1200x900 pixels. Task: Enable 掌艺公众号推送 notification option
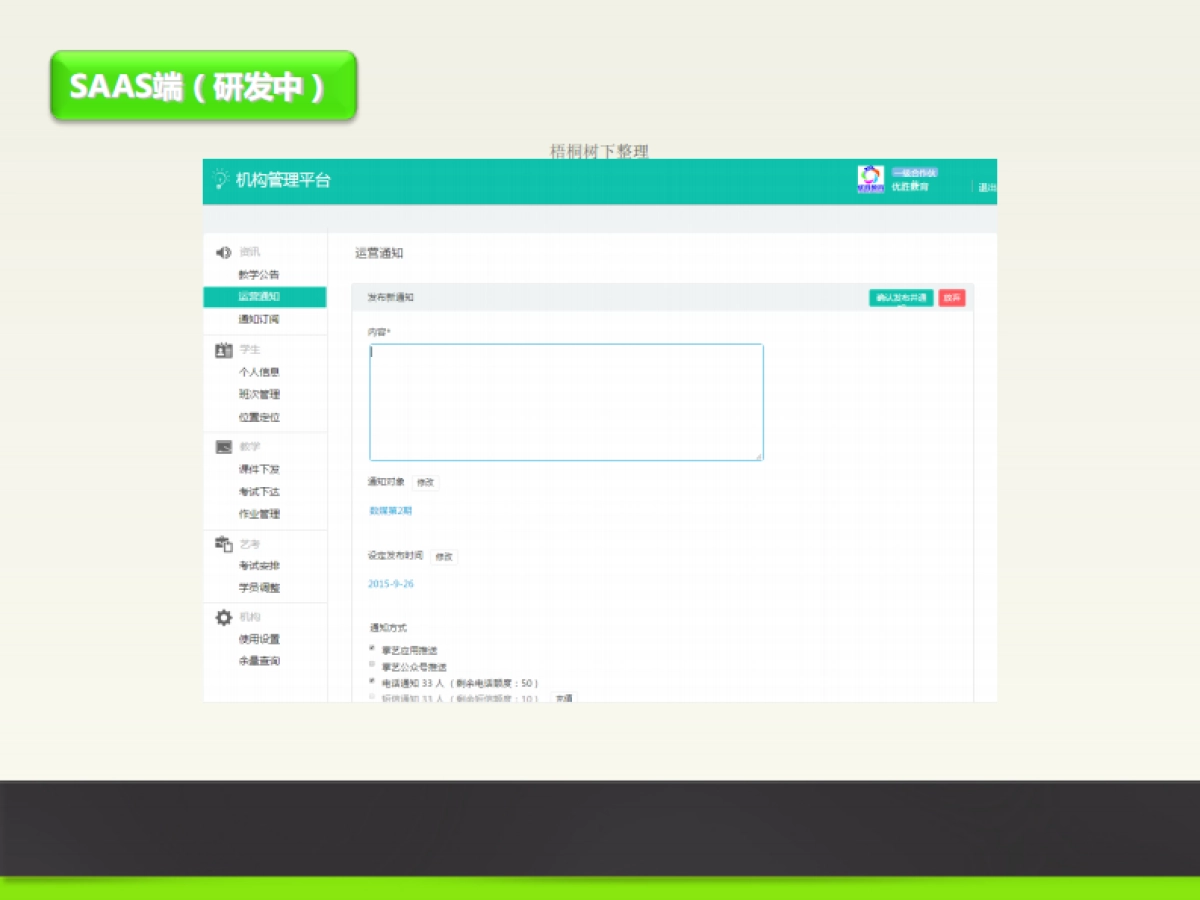[370, 665]
